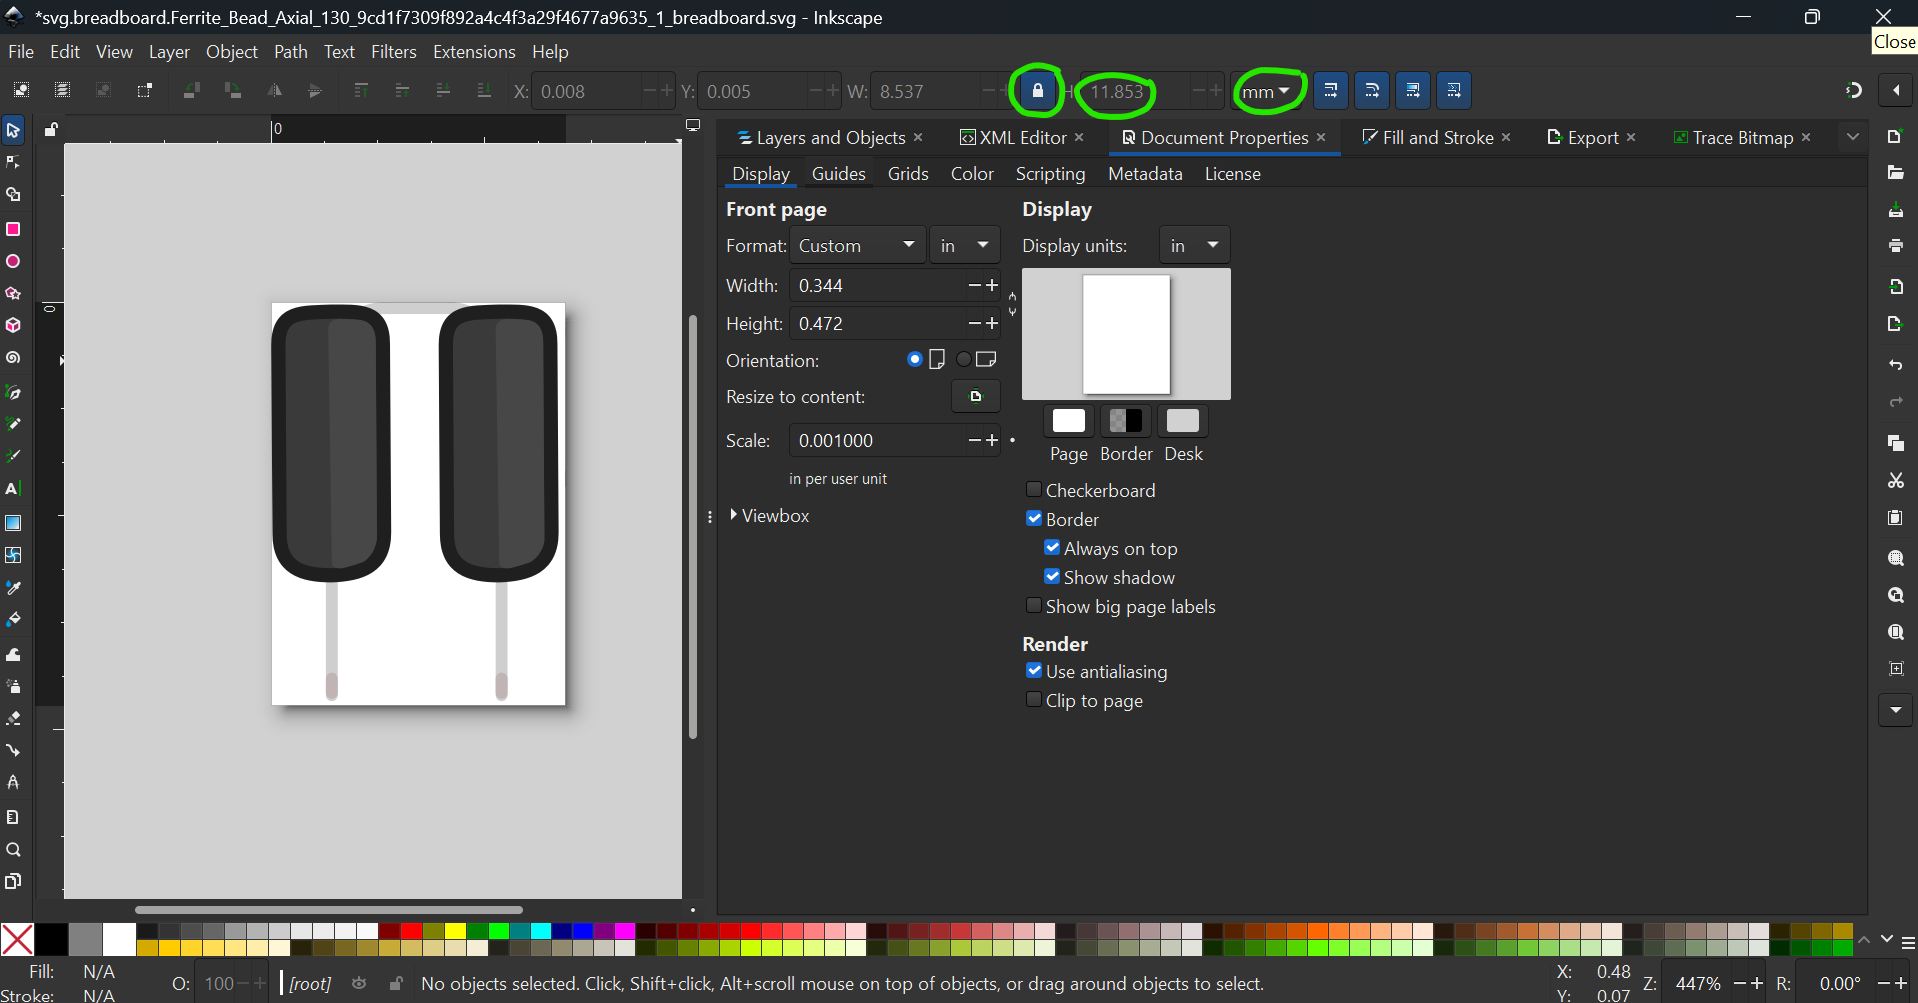The image size is (1918, 1003).
Task: Enable the Clip to page checkbox
Action: click(x=1034, y=700)
